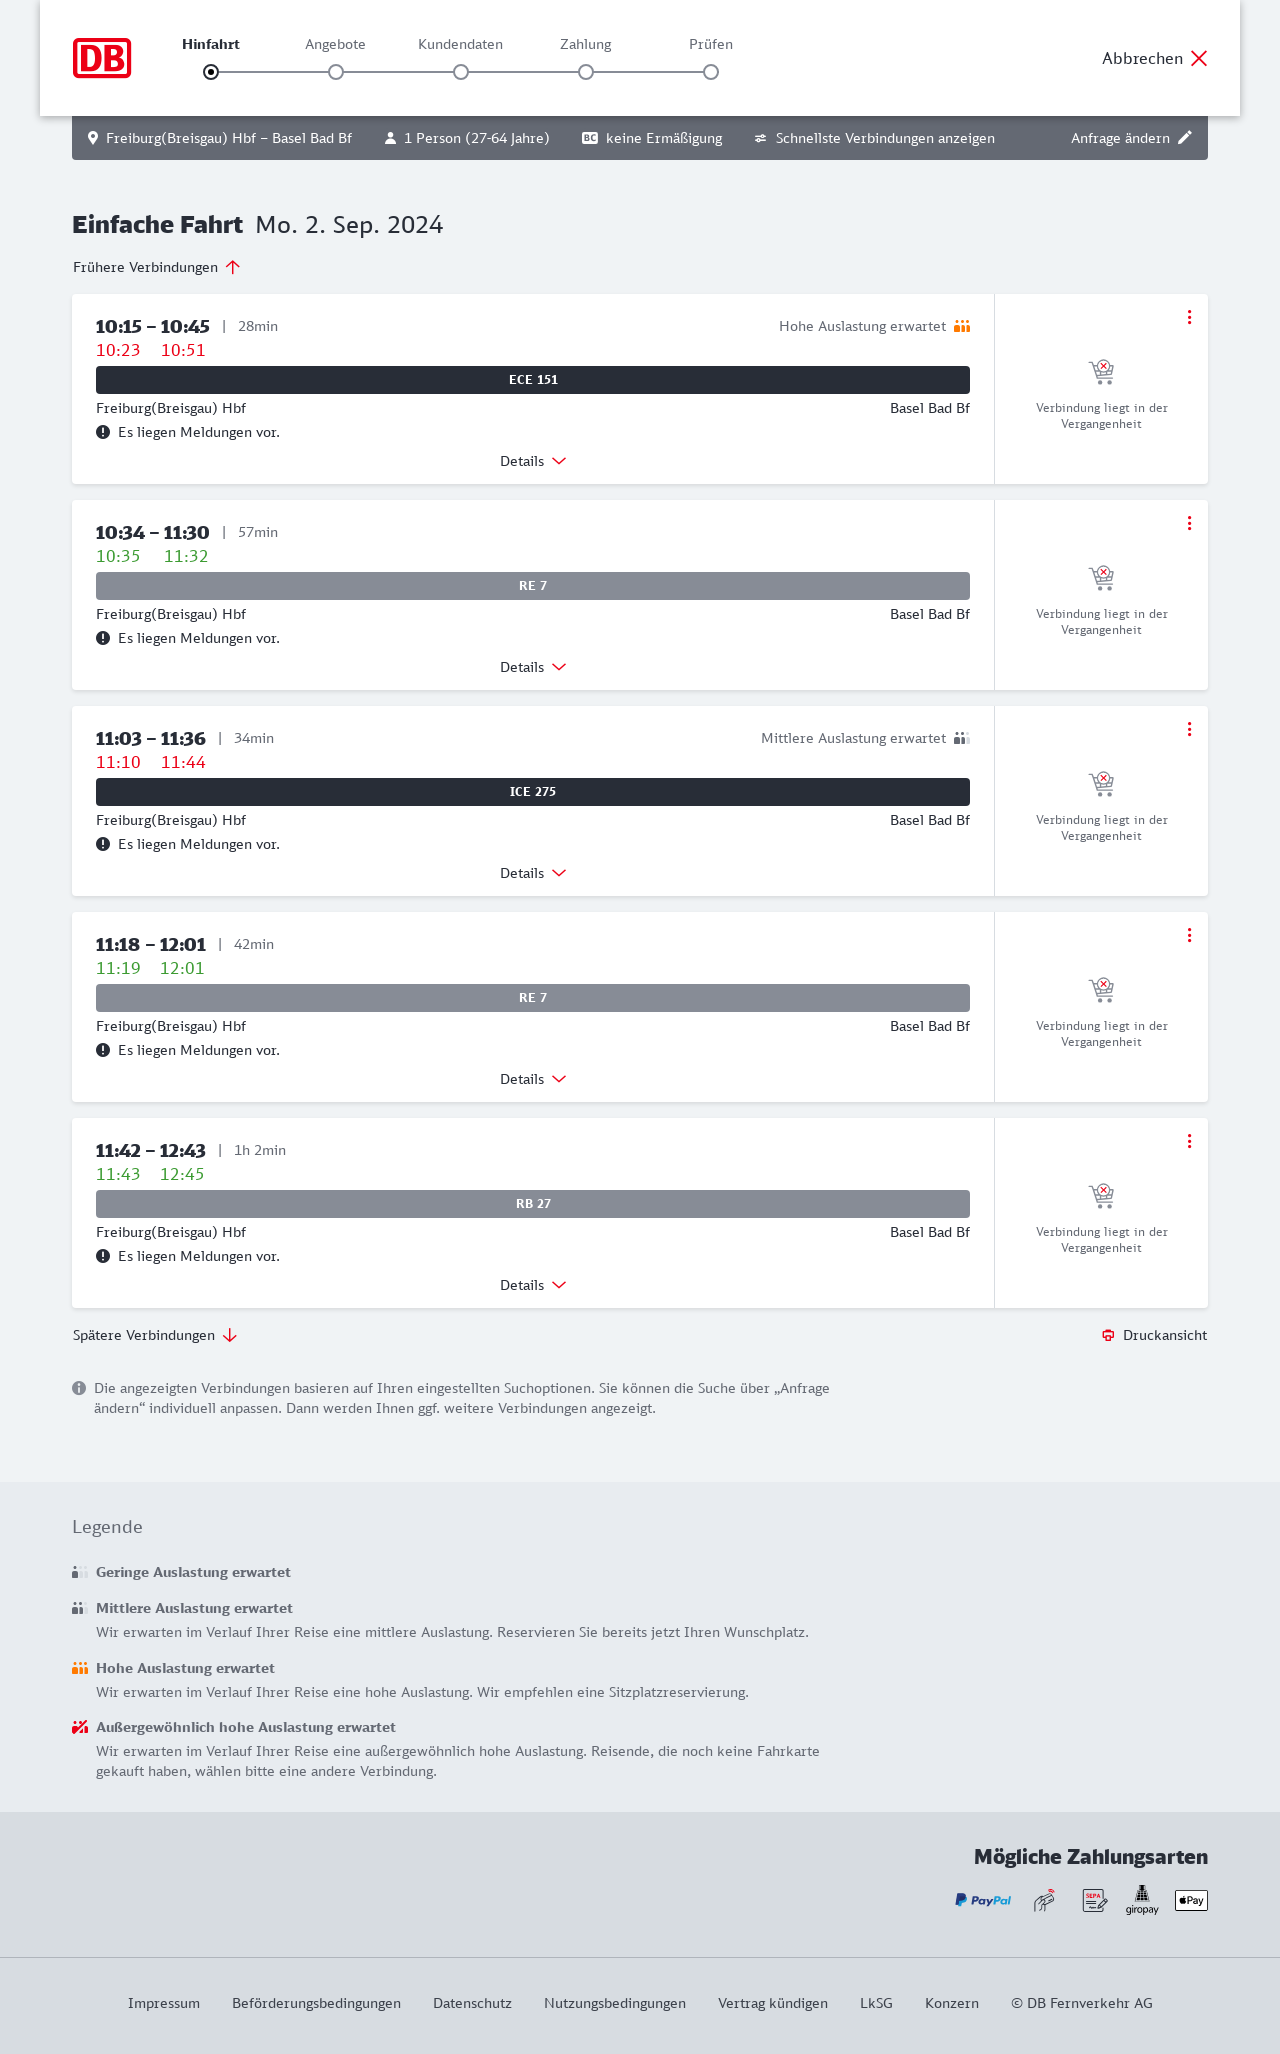Open three-dot menu for ICE 275 connection
The image size is (1280, 2054).
click(1189, 729)
